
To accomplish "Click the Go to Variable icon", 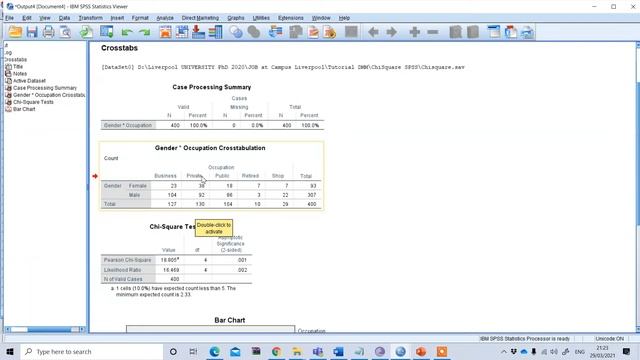I will (198, 32).
